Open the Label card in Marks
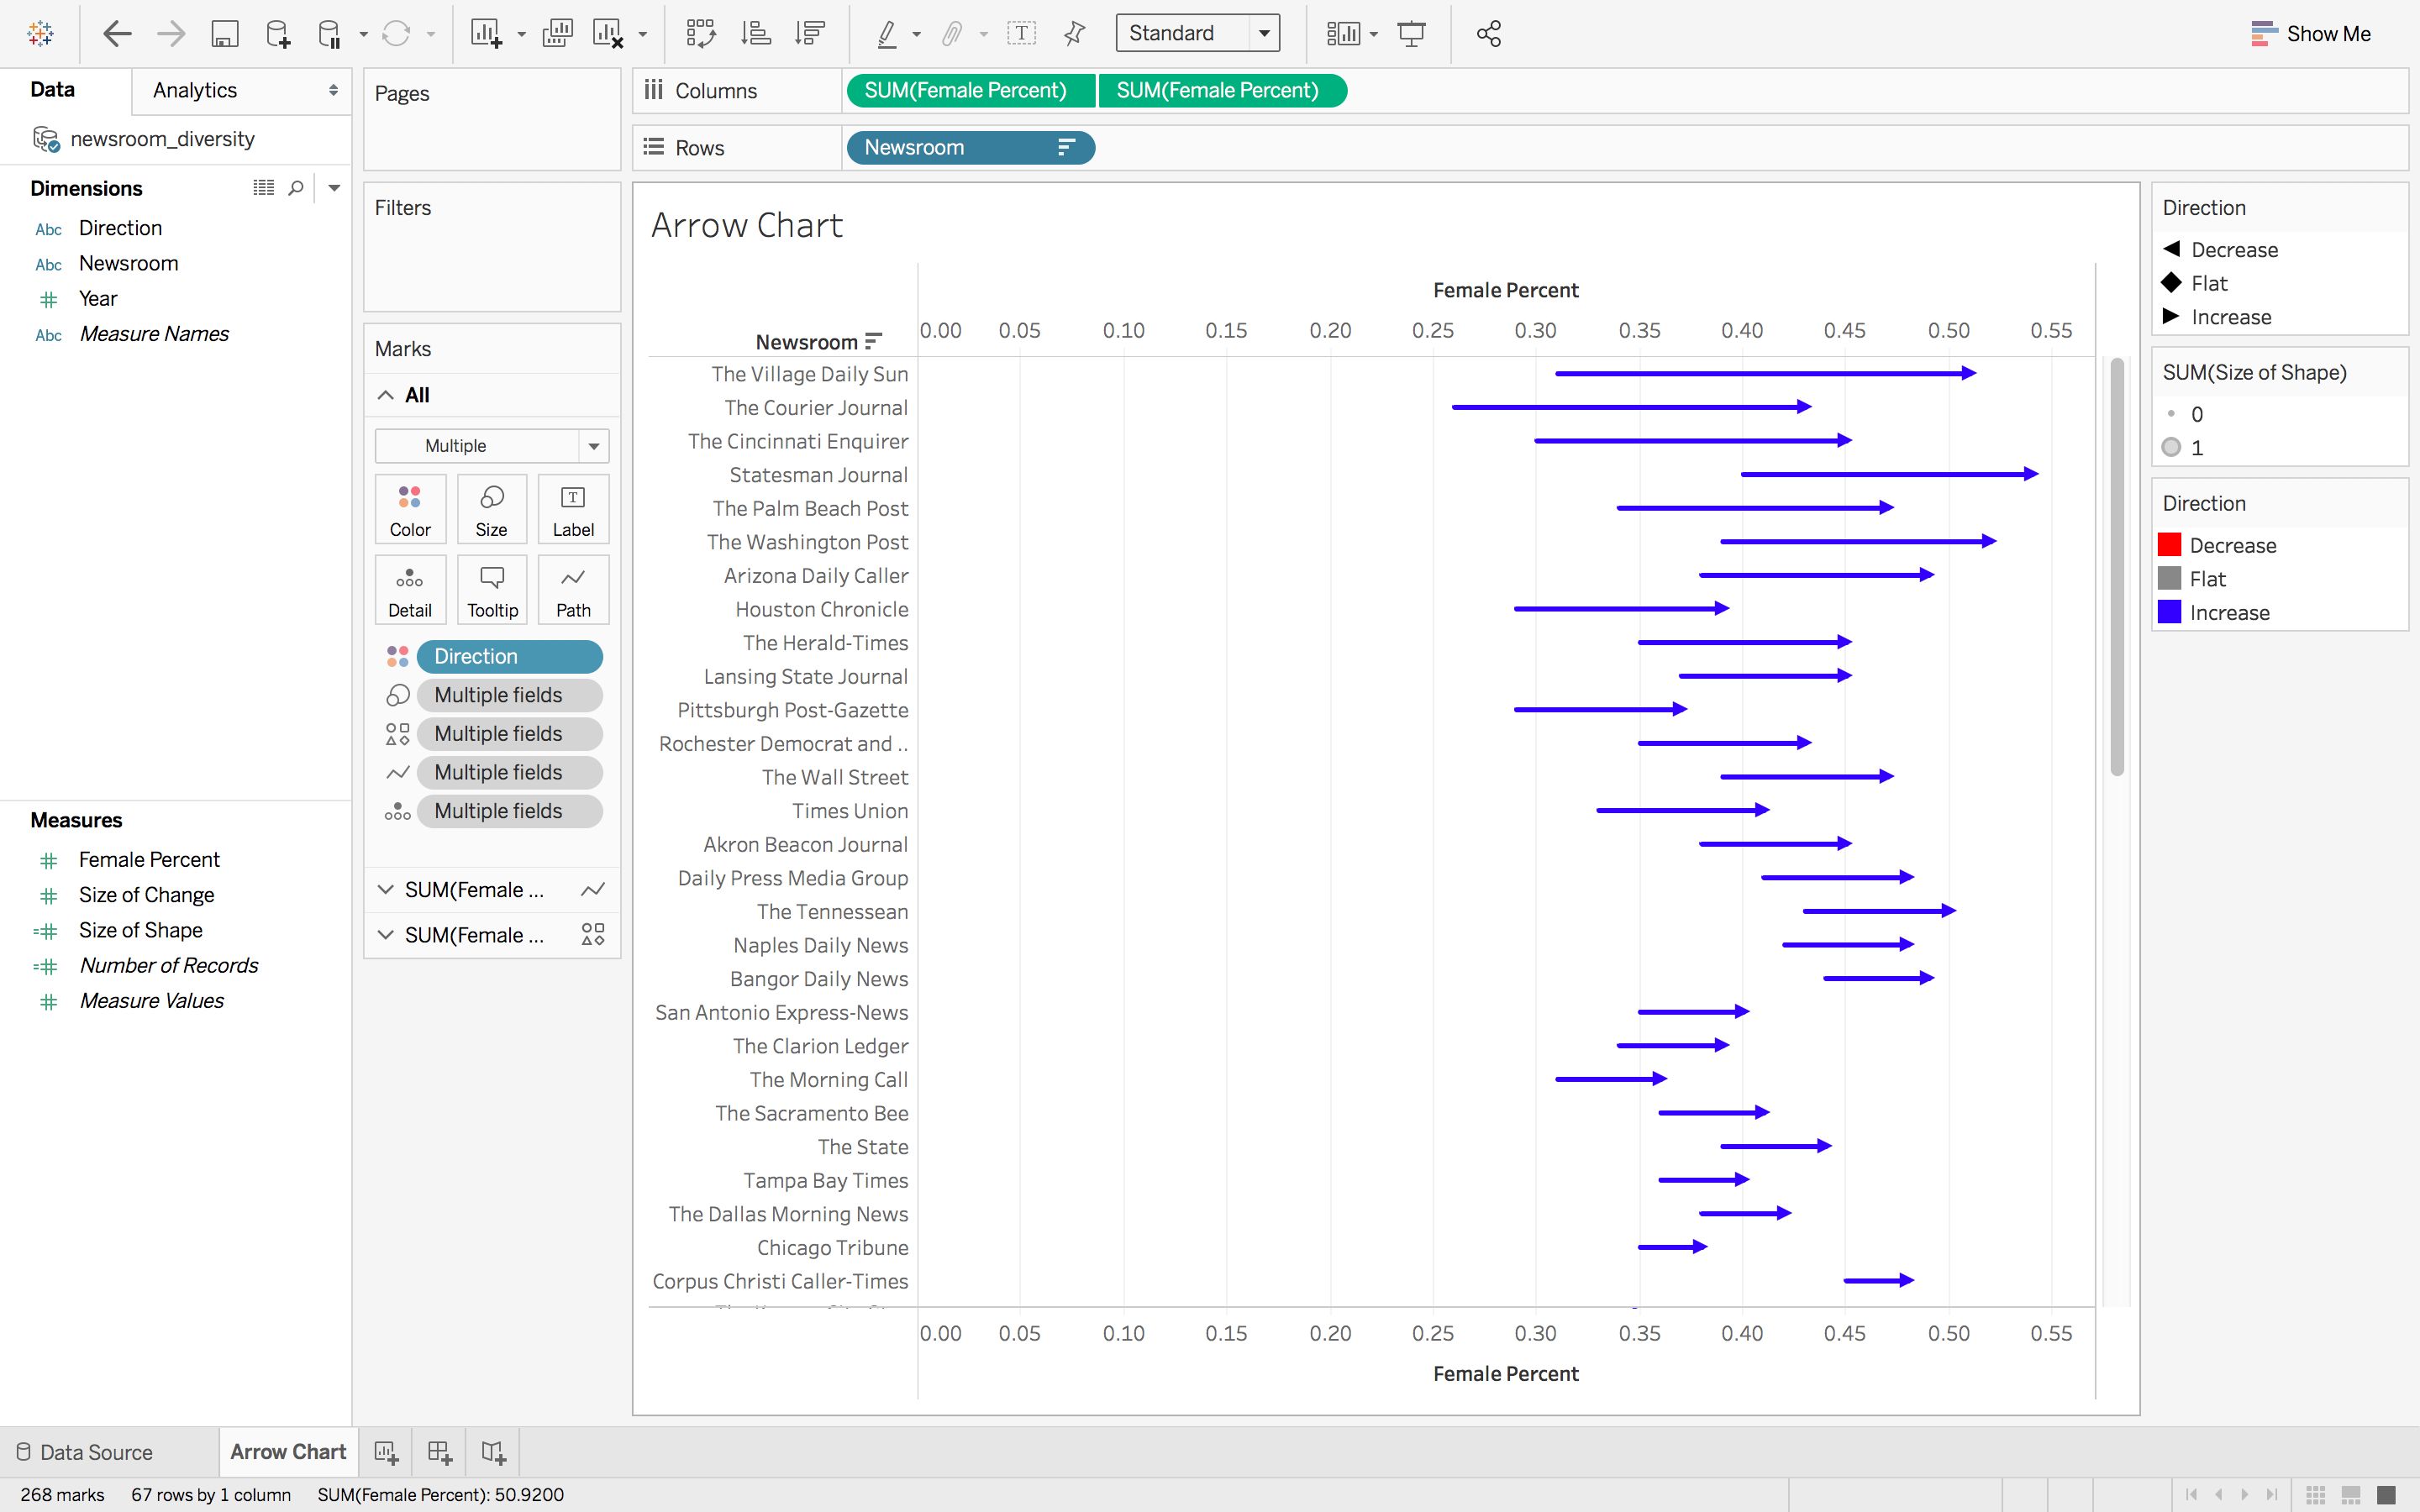Image resolution: width=2420 pixels, height=1512 pixels. [x=573, y=508]
